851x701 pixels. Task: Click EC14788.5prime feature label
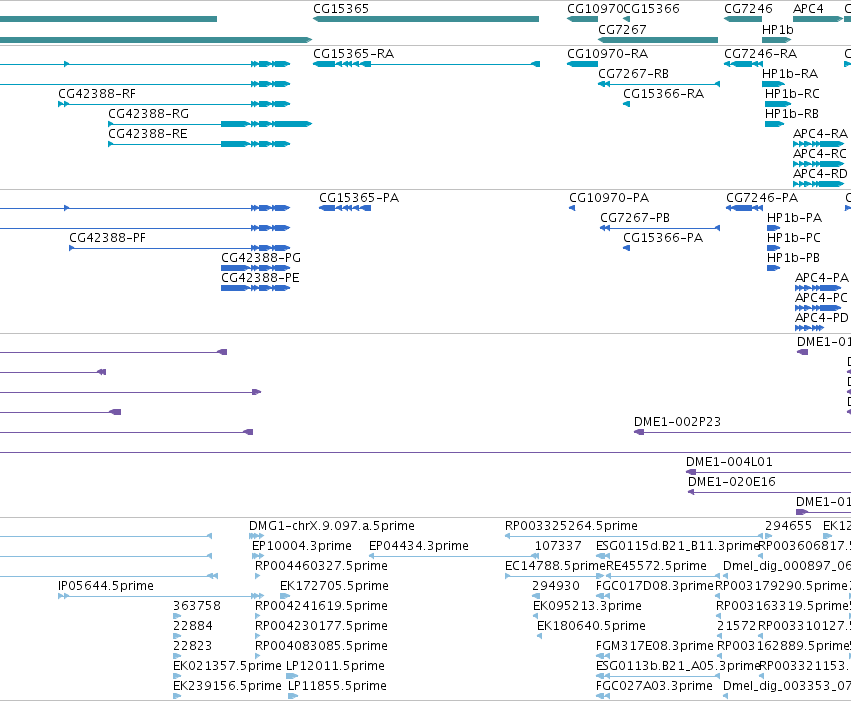coord(555,566)
